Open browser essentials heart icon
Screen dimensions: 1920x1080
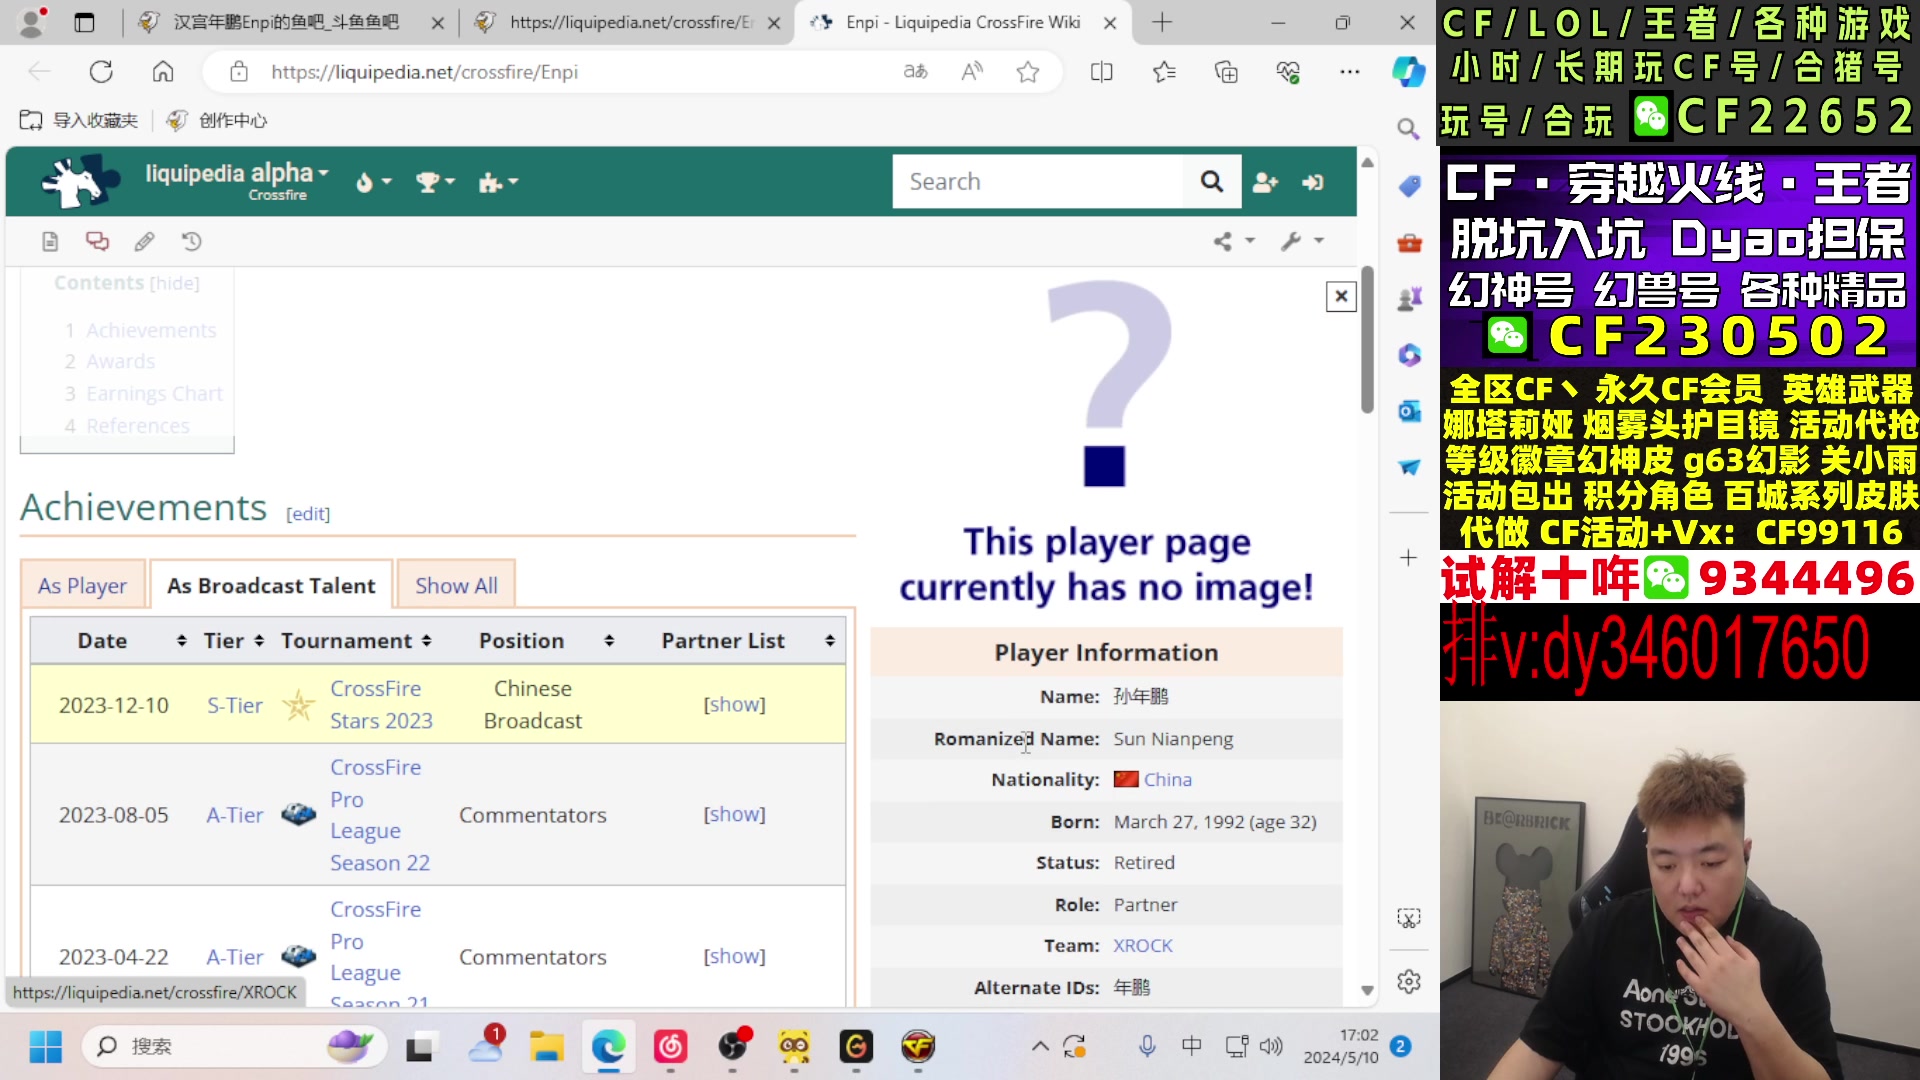coord(1288,72)
